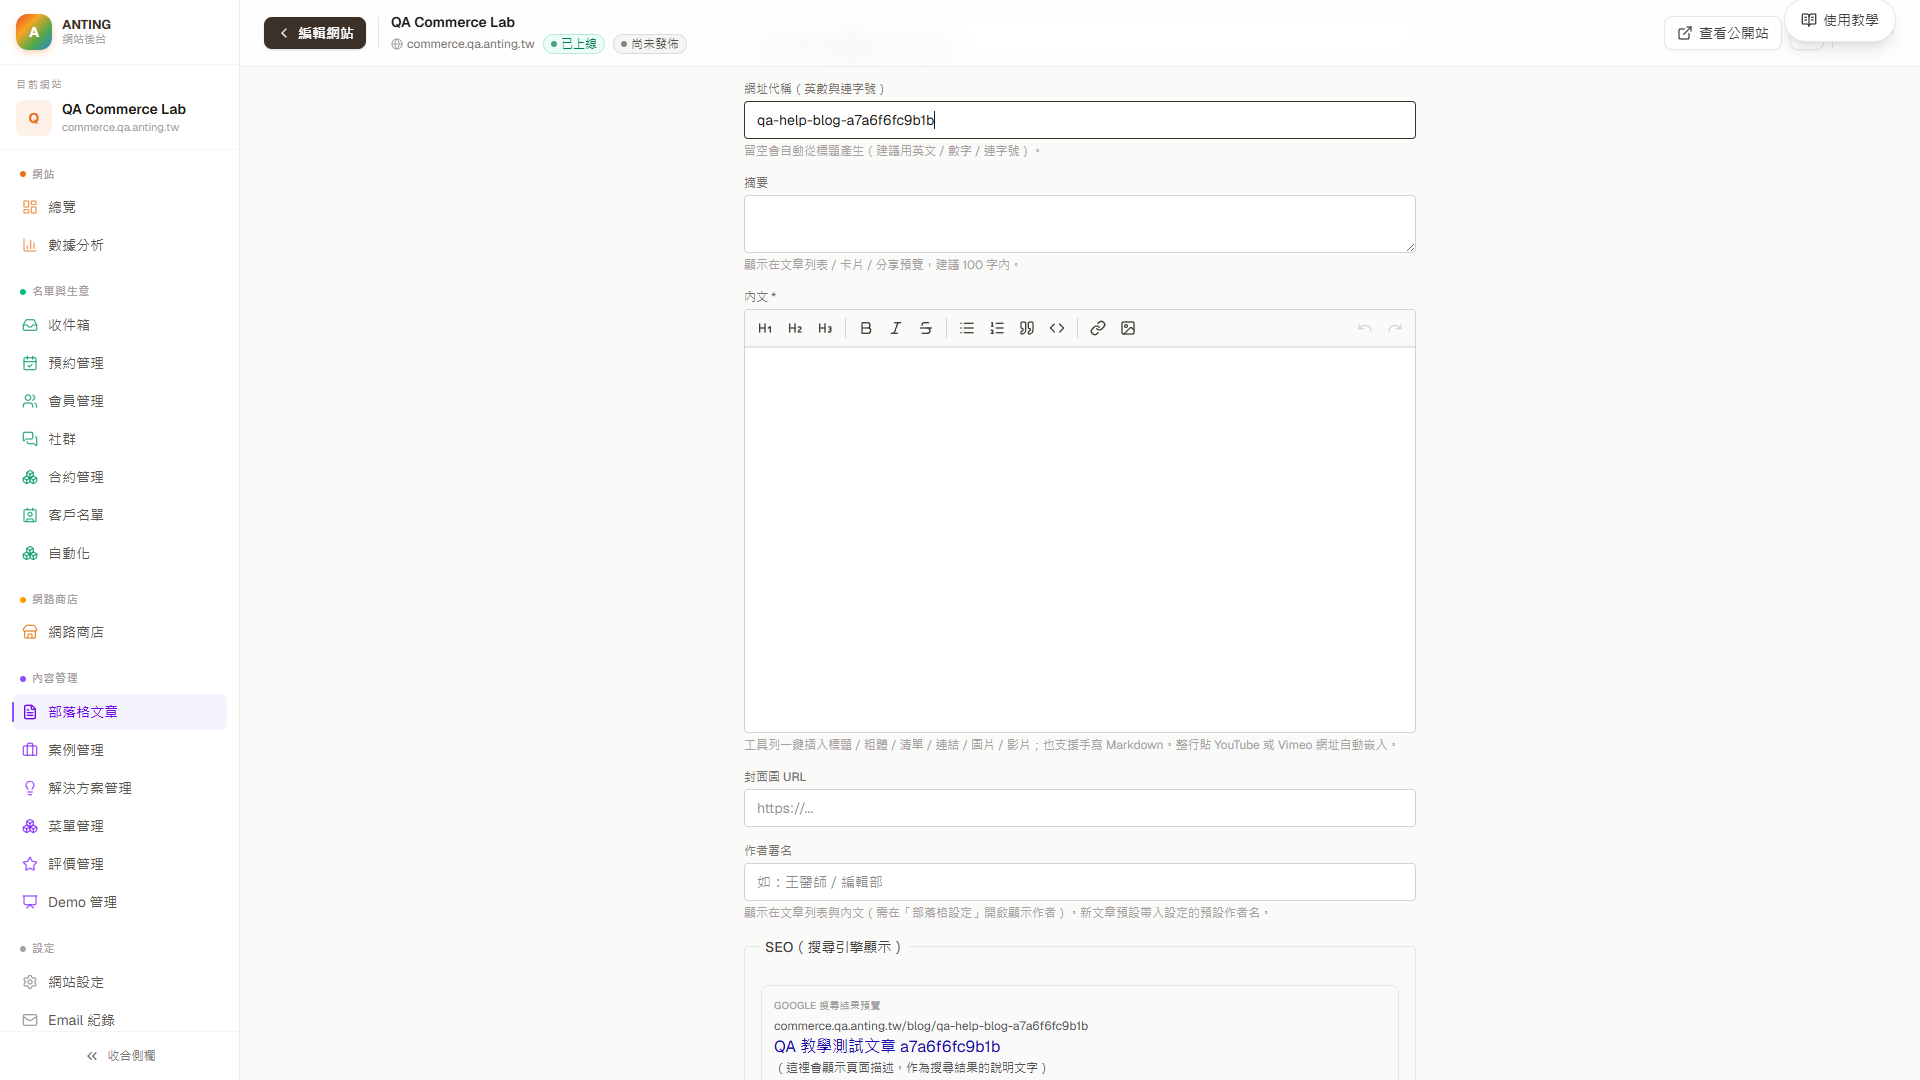1920x1080 pixels.
Task: Open 客戶名單 customer list
Action: point(120,515)
